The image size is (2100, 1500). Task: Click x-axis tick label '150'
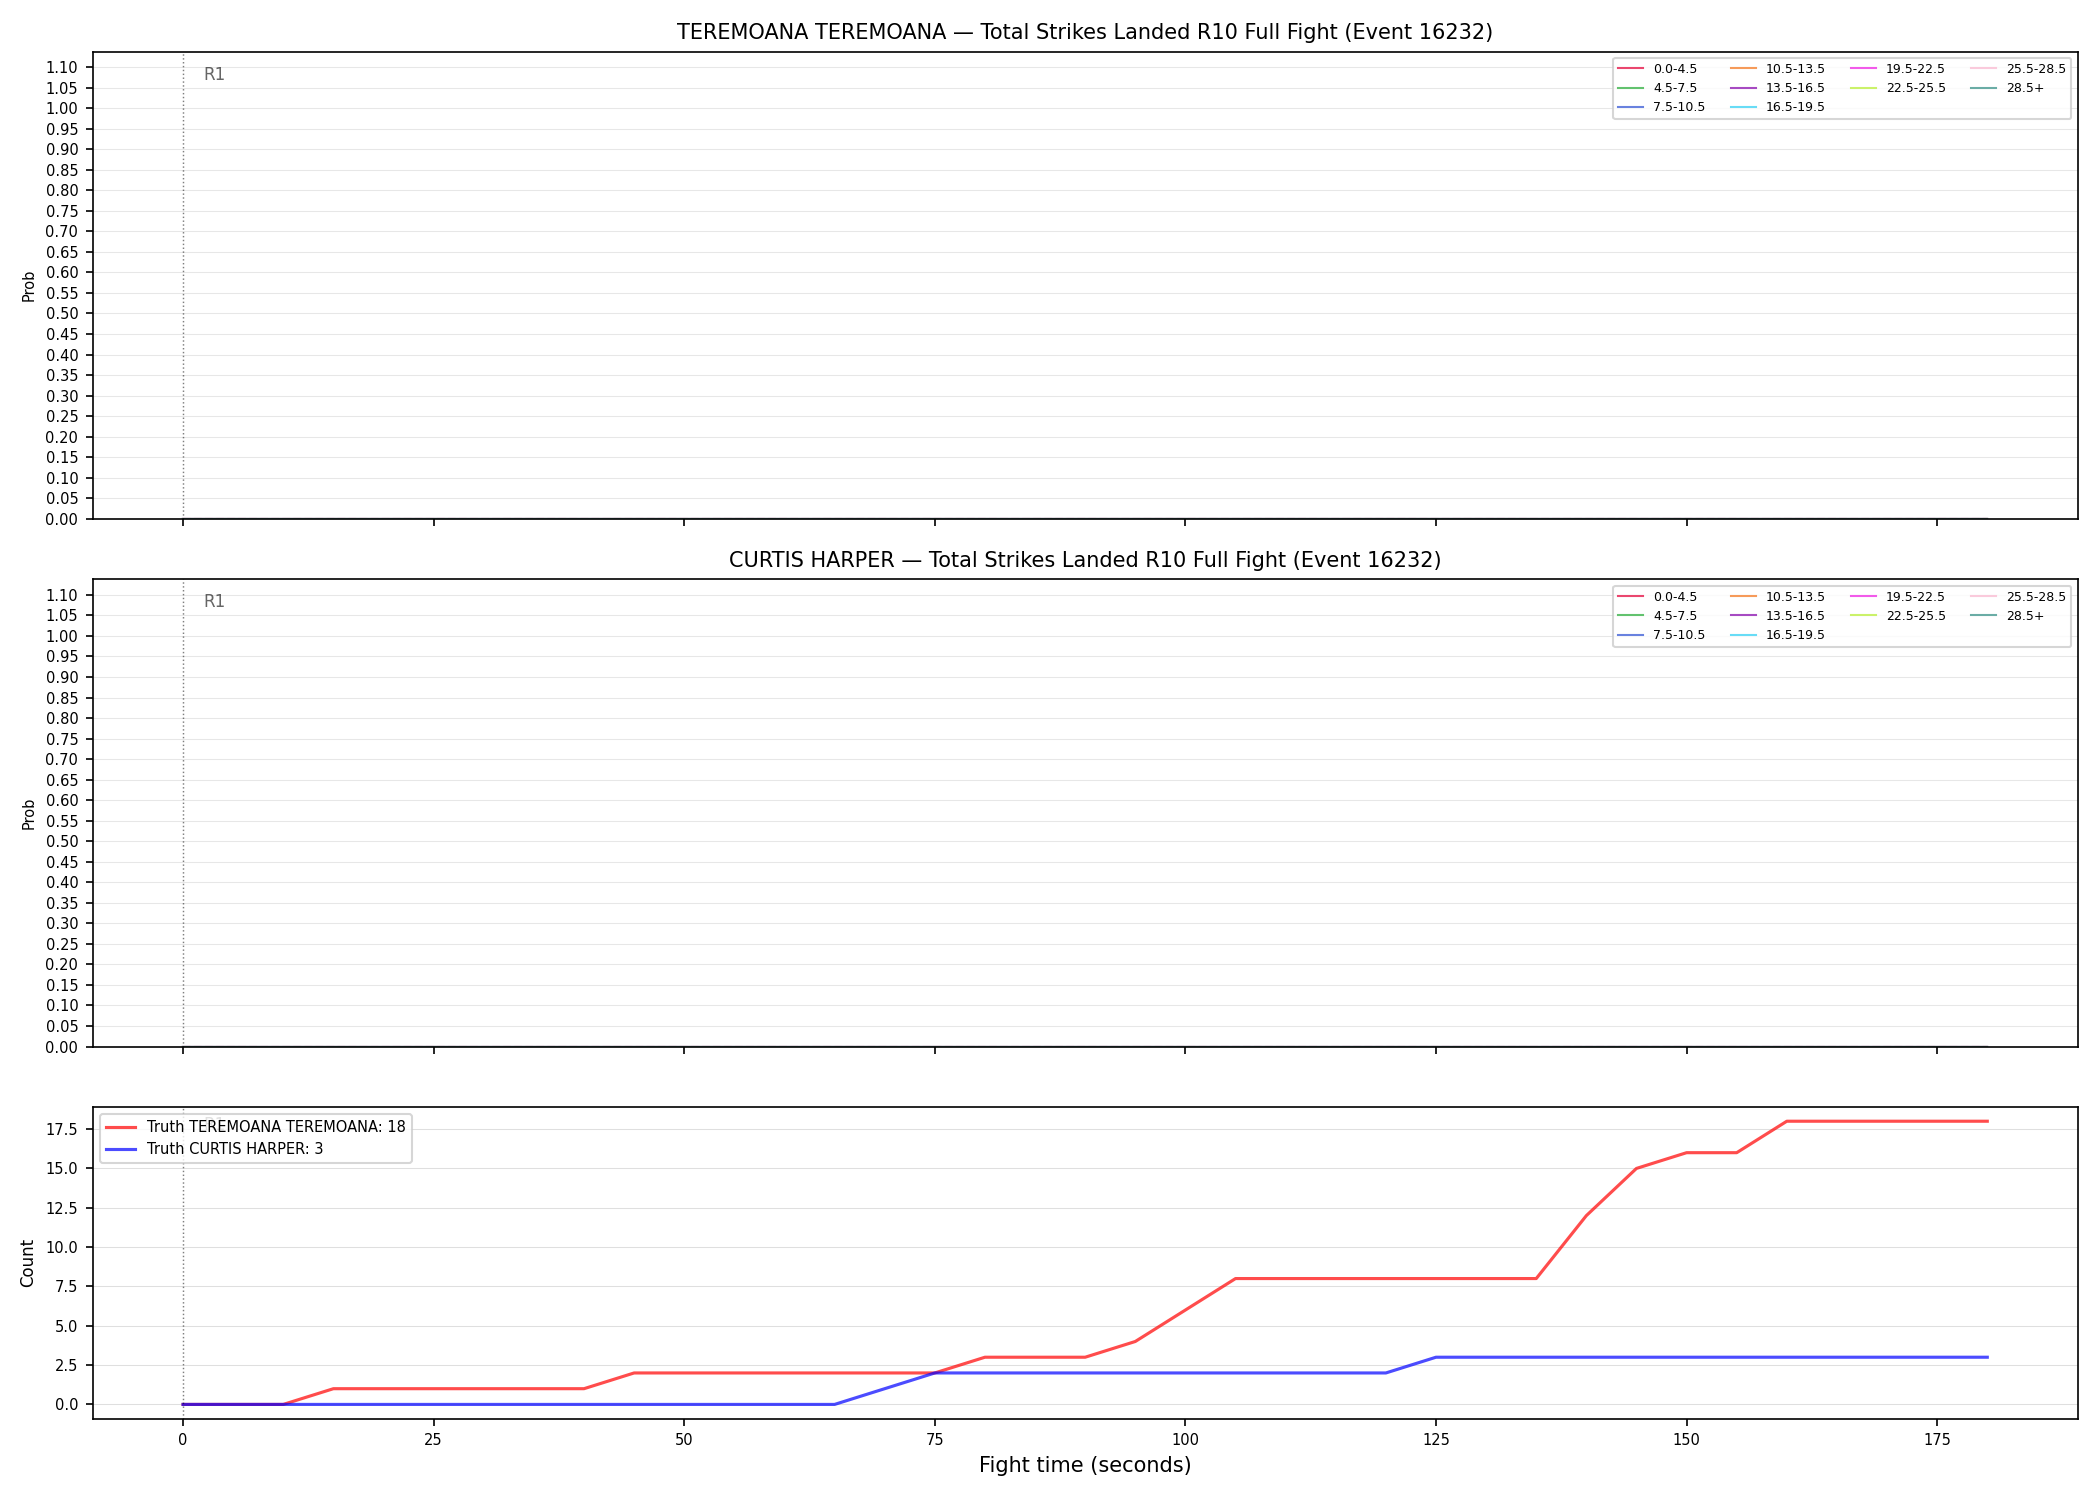click(x=1687, y=1440)
